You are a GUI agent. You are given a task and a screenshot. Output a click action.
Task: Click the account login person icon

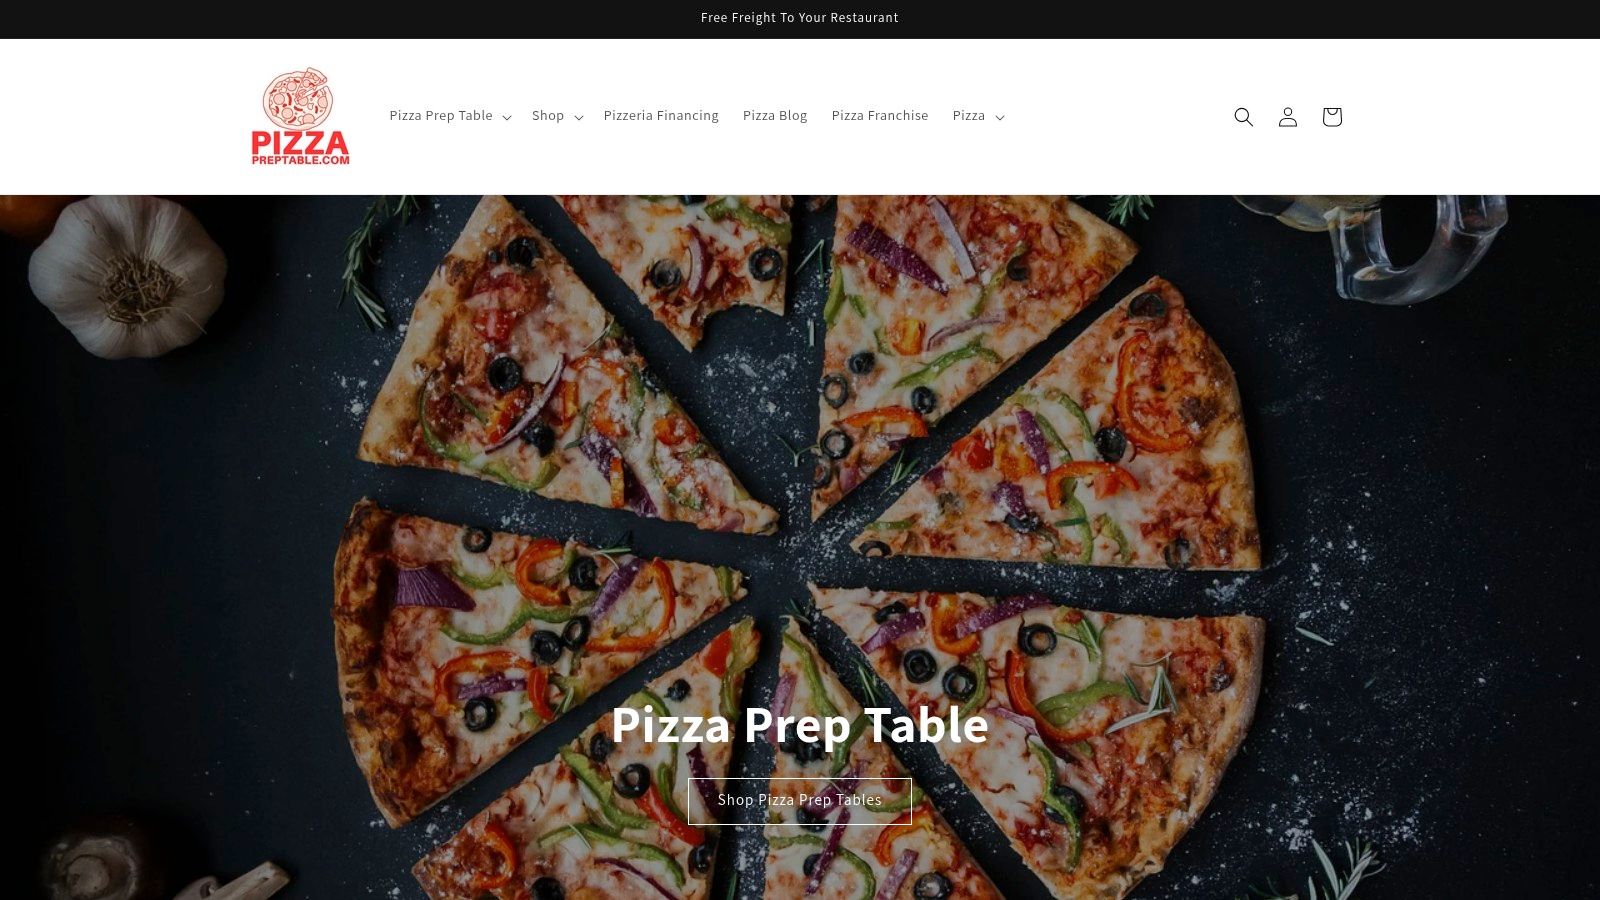[1288, 117]
